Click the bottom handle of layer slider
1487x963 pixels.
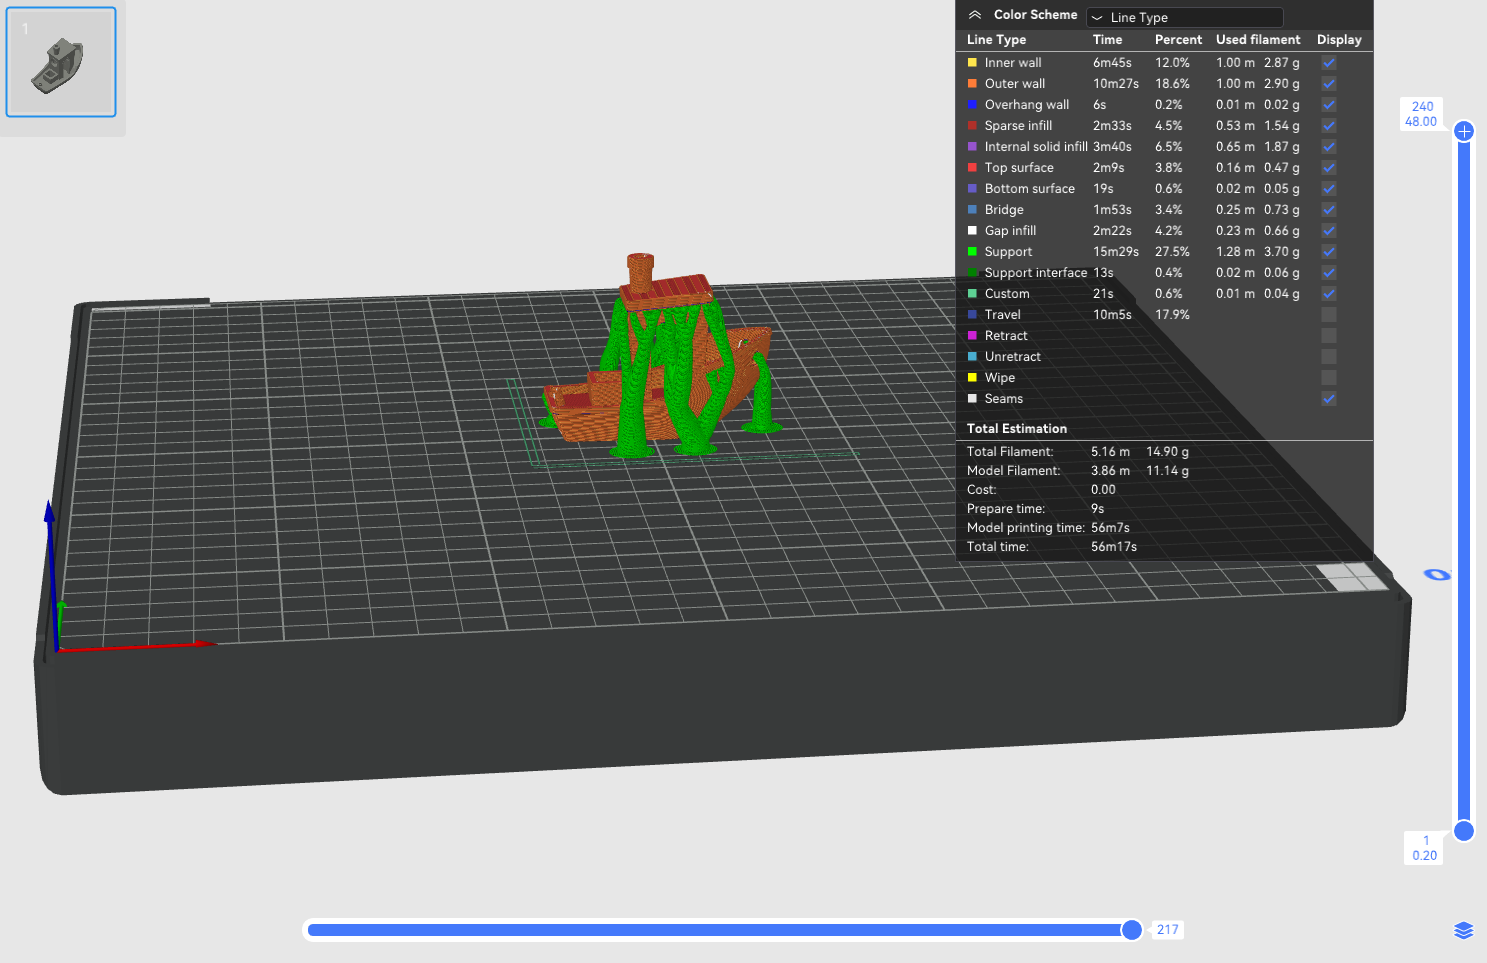[x=1464, y=831]
